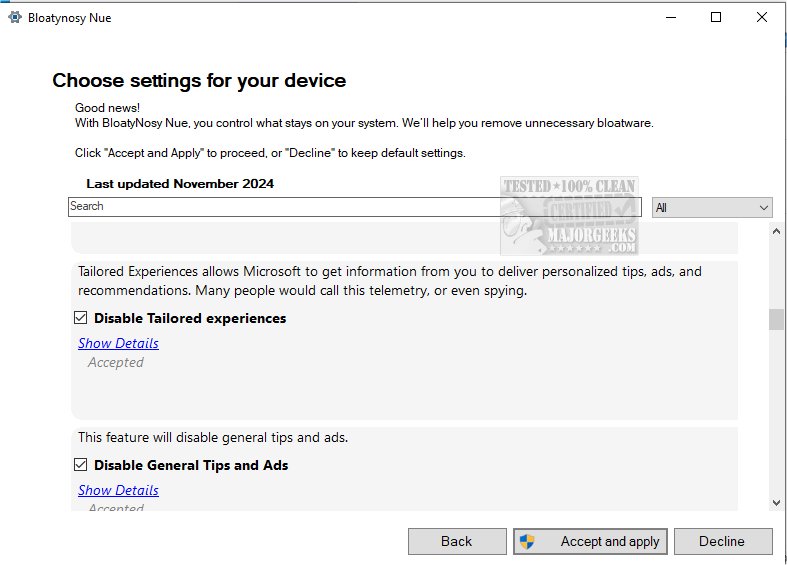Open the All filter dropdown
Viewport: 787px width, 565px height.
[x=712, y=207]
